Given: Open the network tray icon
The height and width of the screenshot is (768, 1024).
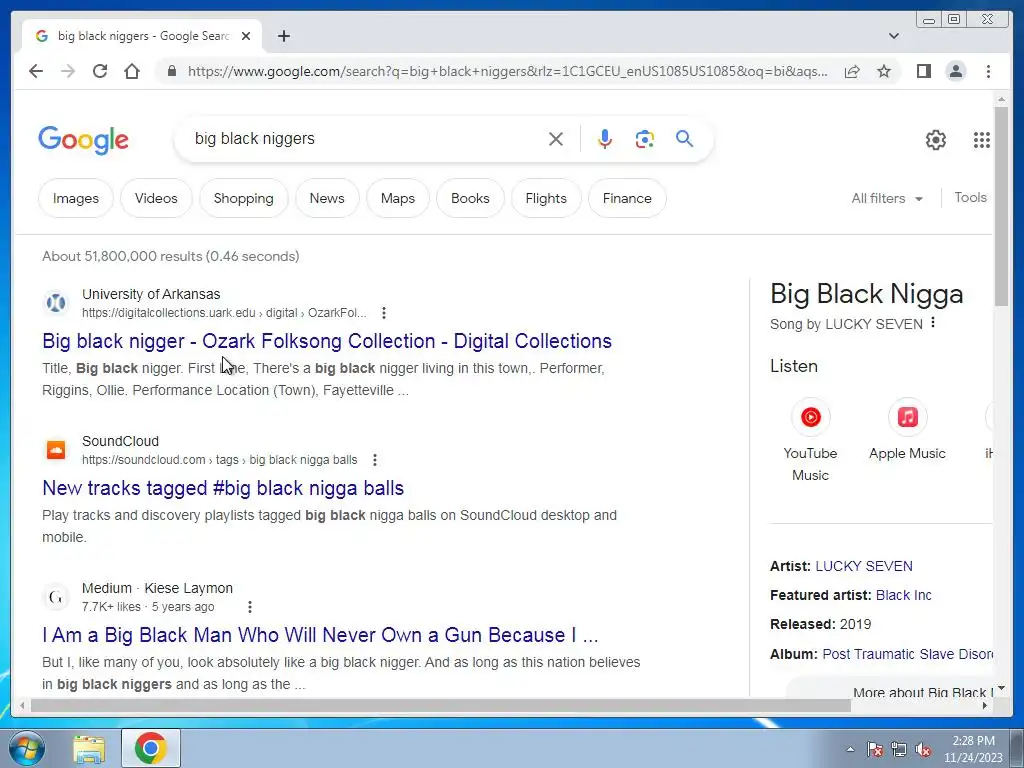Looking at the screenshot, I should (x=899, y=750).
